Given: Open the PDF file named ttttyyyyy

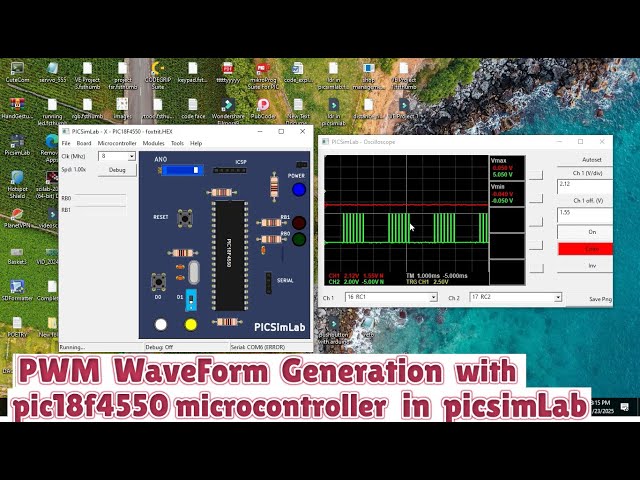Looking at the screenshot, I should [228, 72].
